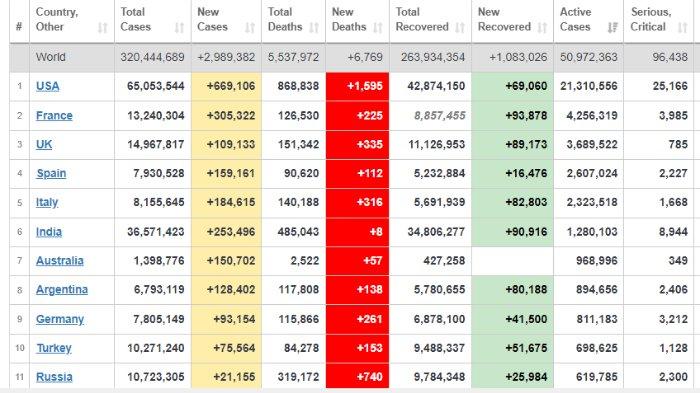
Task: Open the Australia country link
Action: [x=59, y=260]
